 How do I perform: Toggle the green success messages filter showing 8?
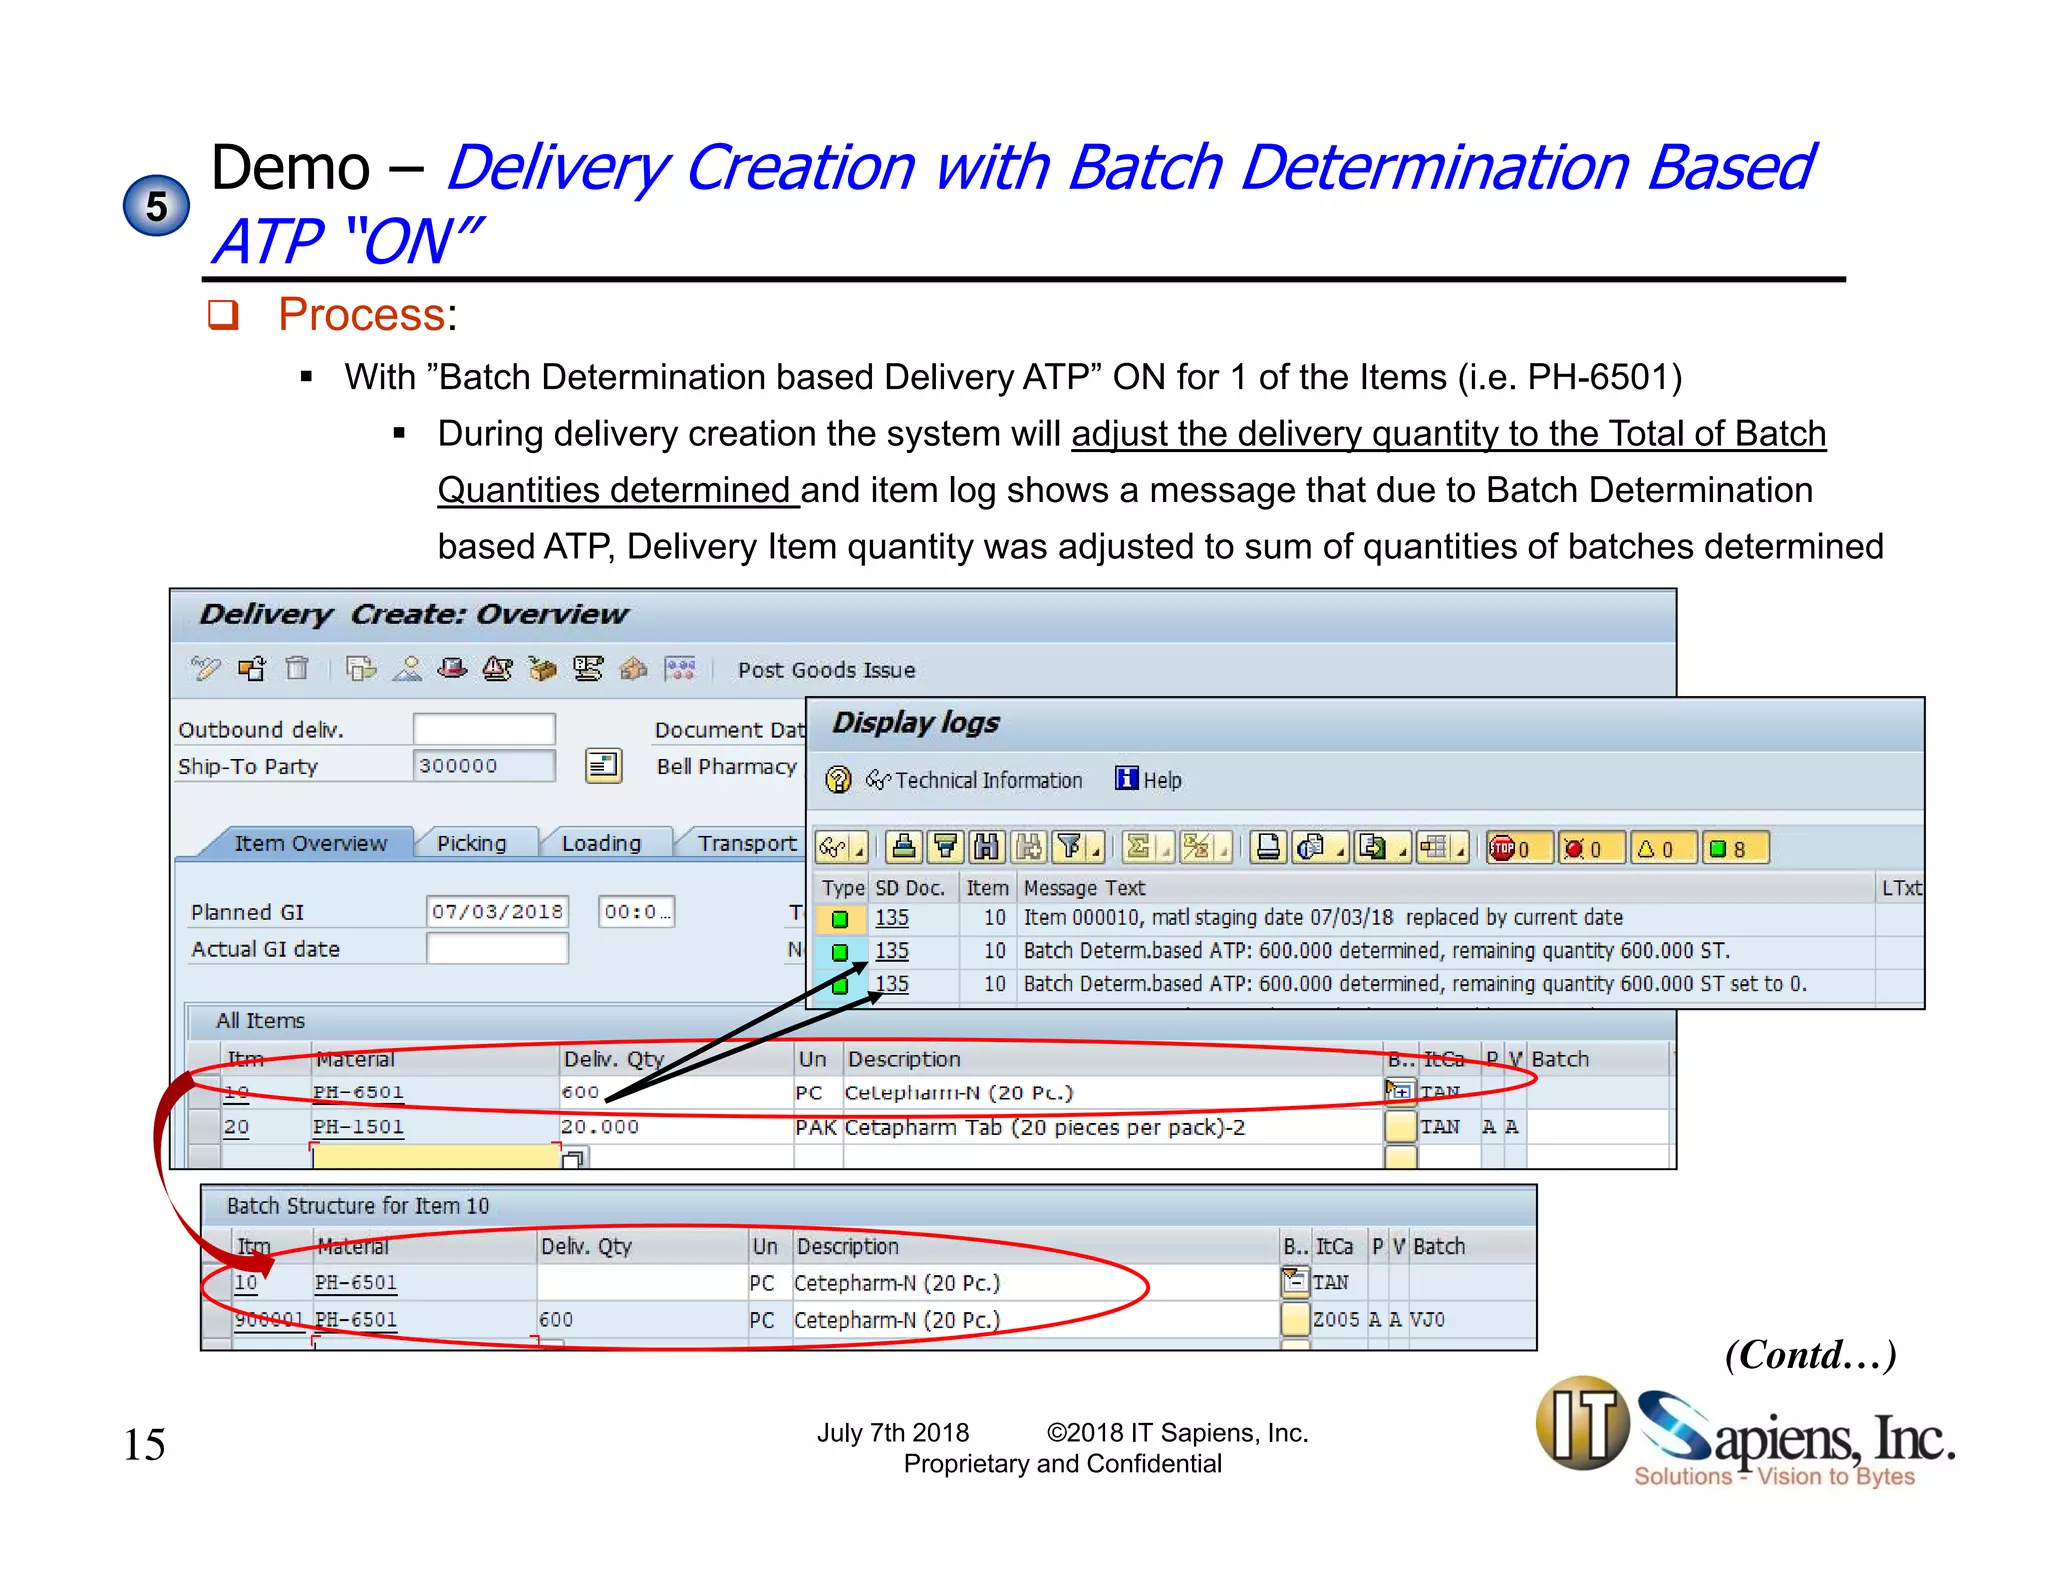pos(1734,849)
